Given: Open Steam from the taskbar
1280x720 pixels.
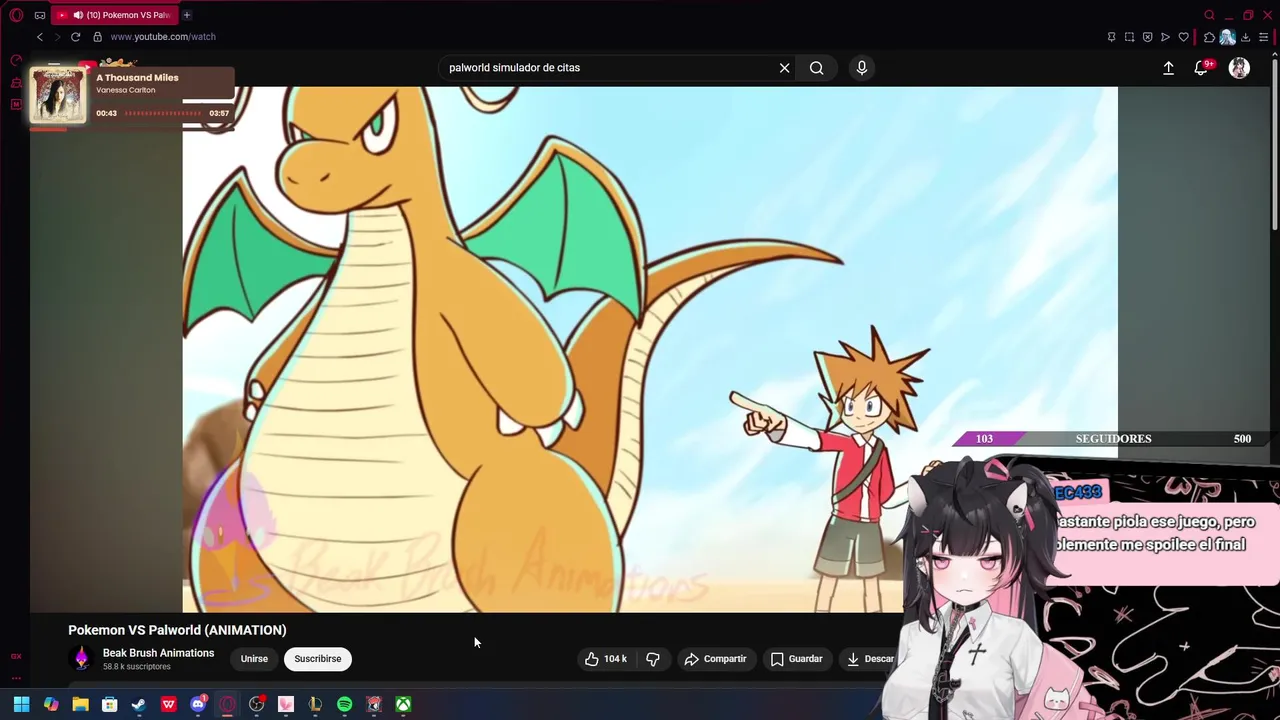Looking at the screenshot, I should click(139, 704).
